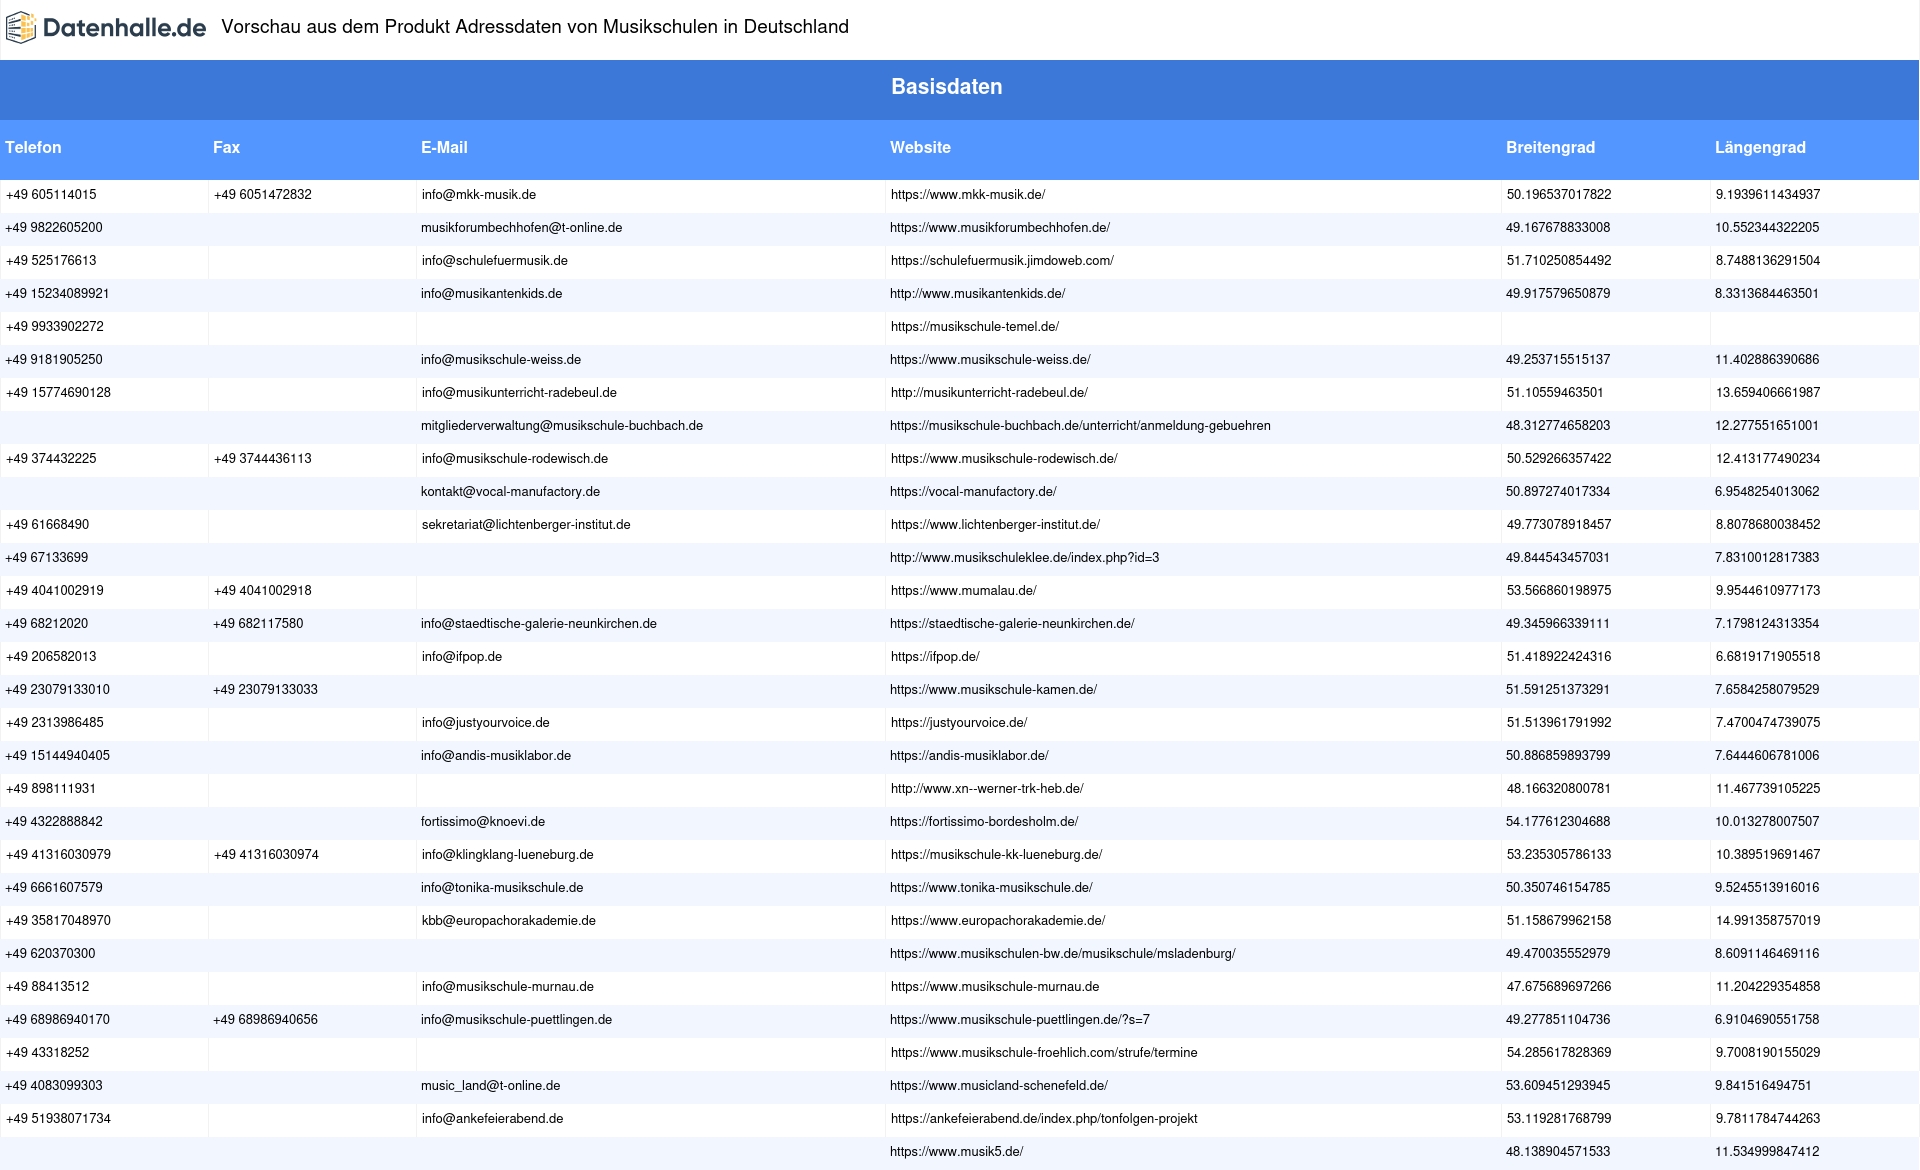Click the fax number +49 6051472832
The width and height of the screenshot is (1920, 1170).
pyautogui.click(x=263, y=195)
